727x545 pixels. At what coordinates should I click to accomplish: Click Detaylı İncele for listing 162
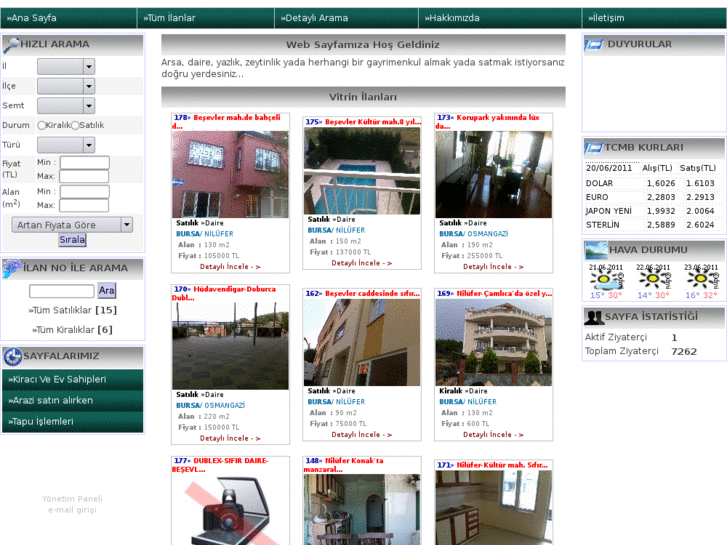point(362,435)
